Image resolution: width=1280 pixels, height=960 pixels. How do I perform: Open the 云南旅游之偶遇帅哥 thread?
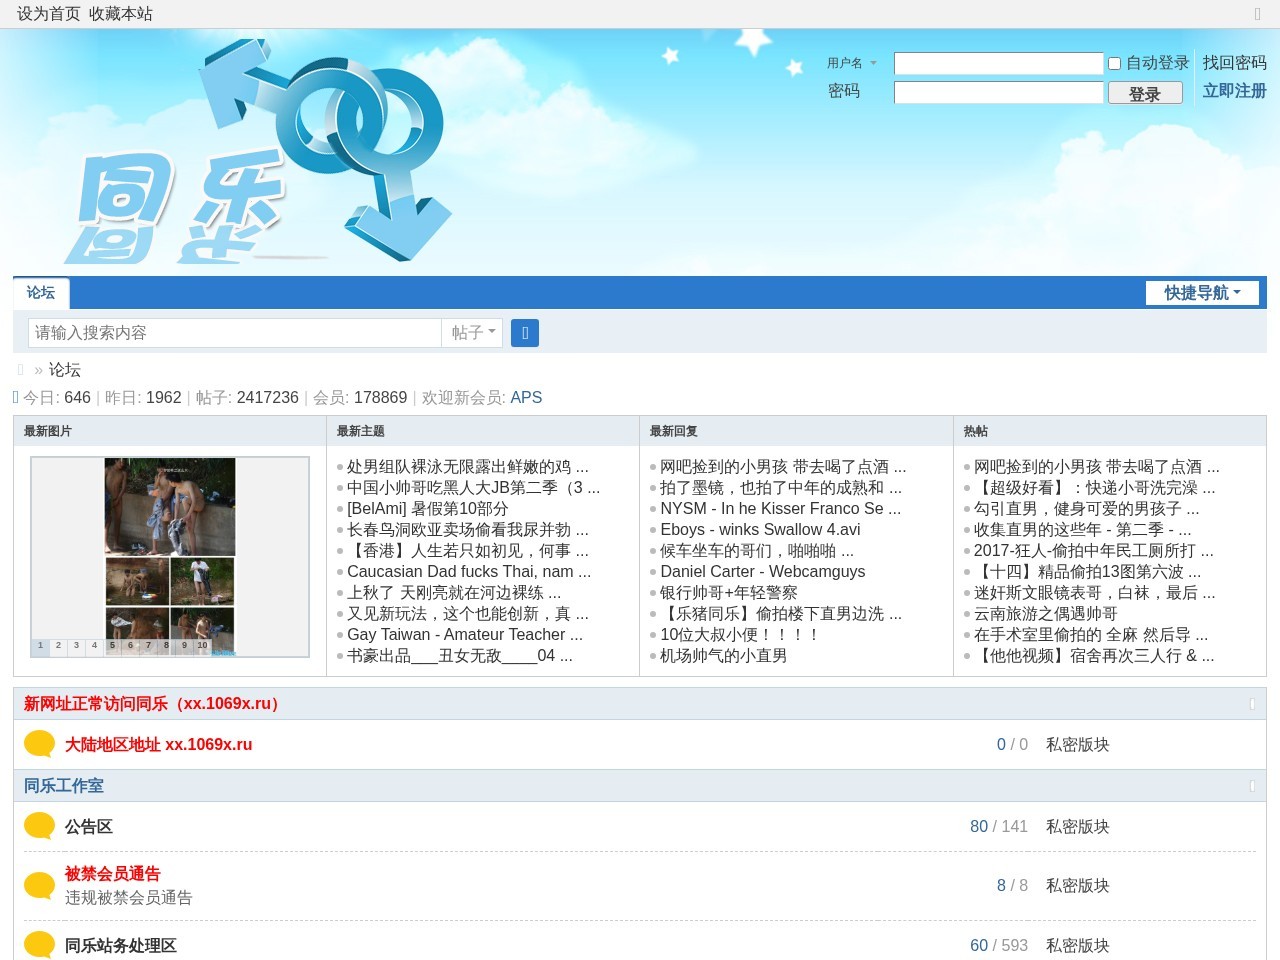1046,614
